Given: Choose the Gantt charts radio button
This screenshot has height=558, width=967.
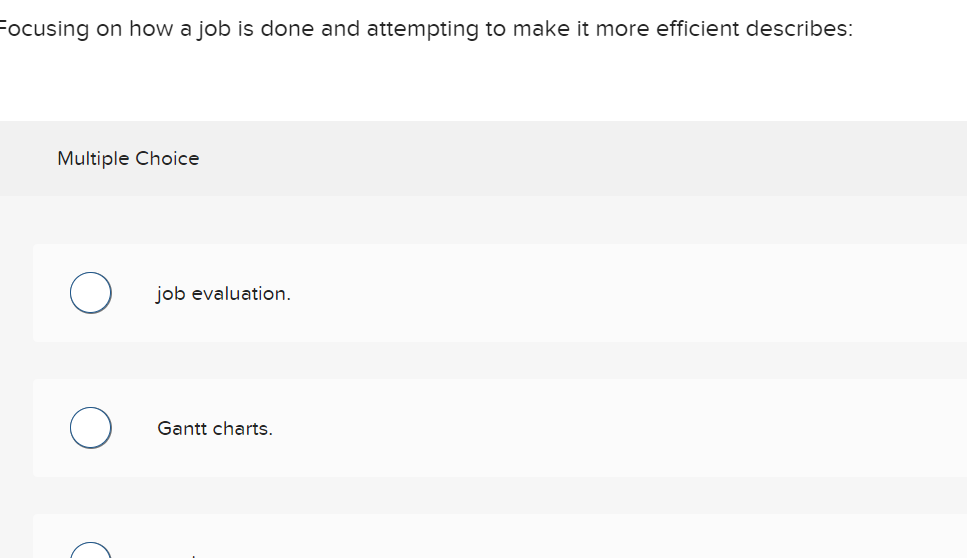Looking at the screenshot, I should point(90,428).
